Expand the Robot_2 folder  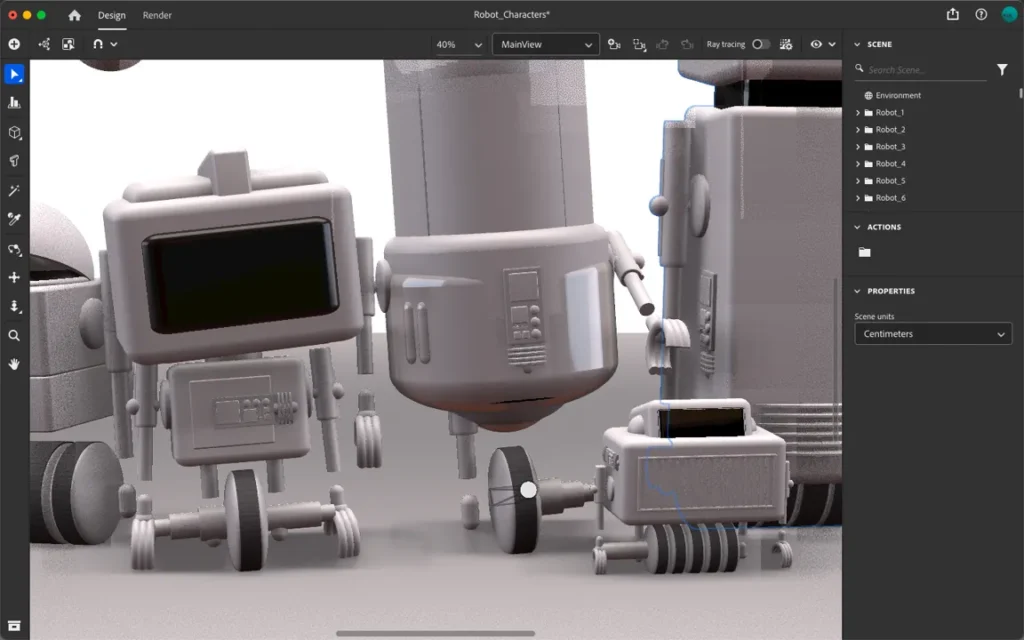(857, 129)
